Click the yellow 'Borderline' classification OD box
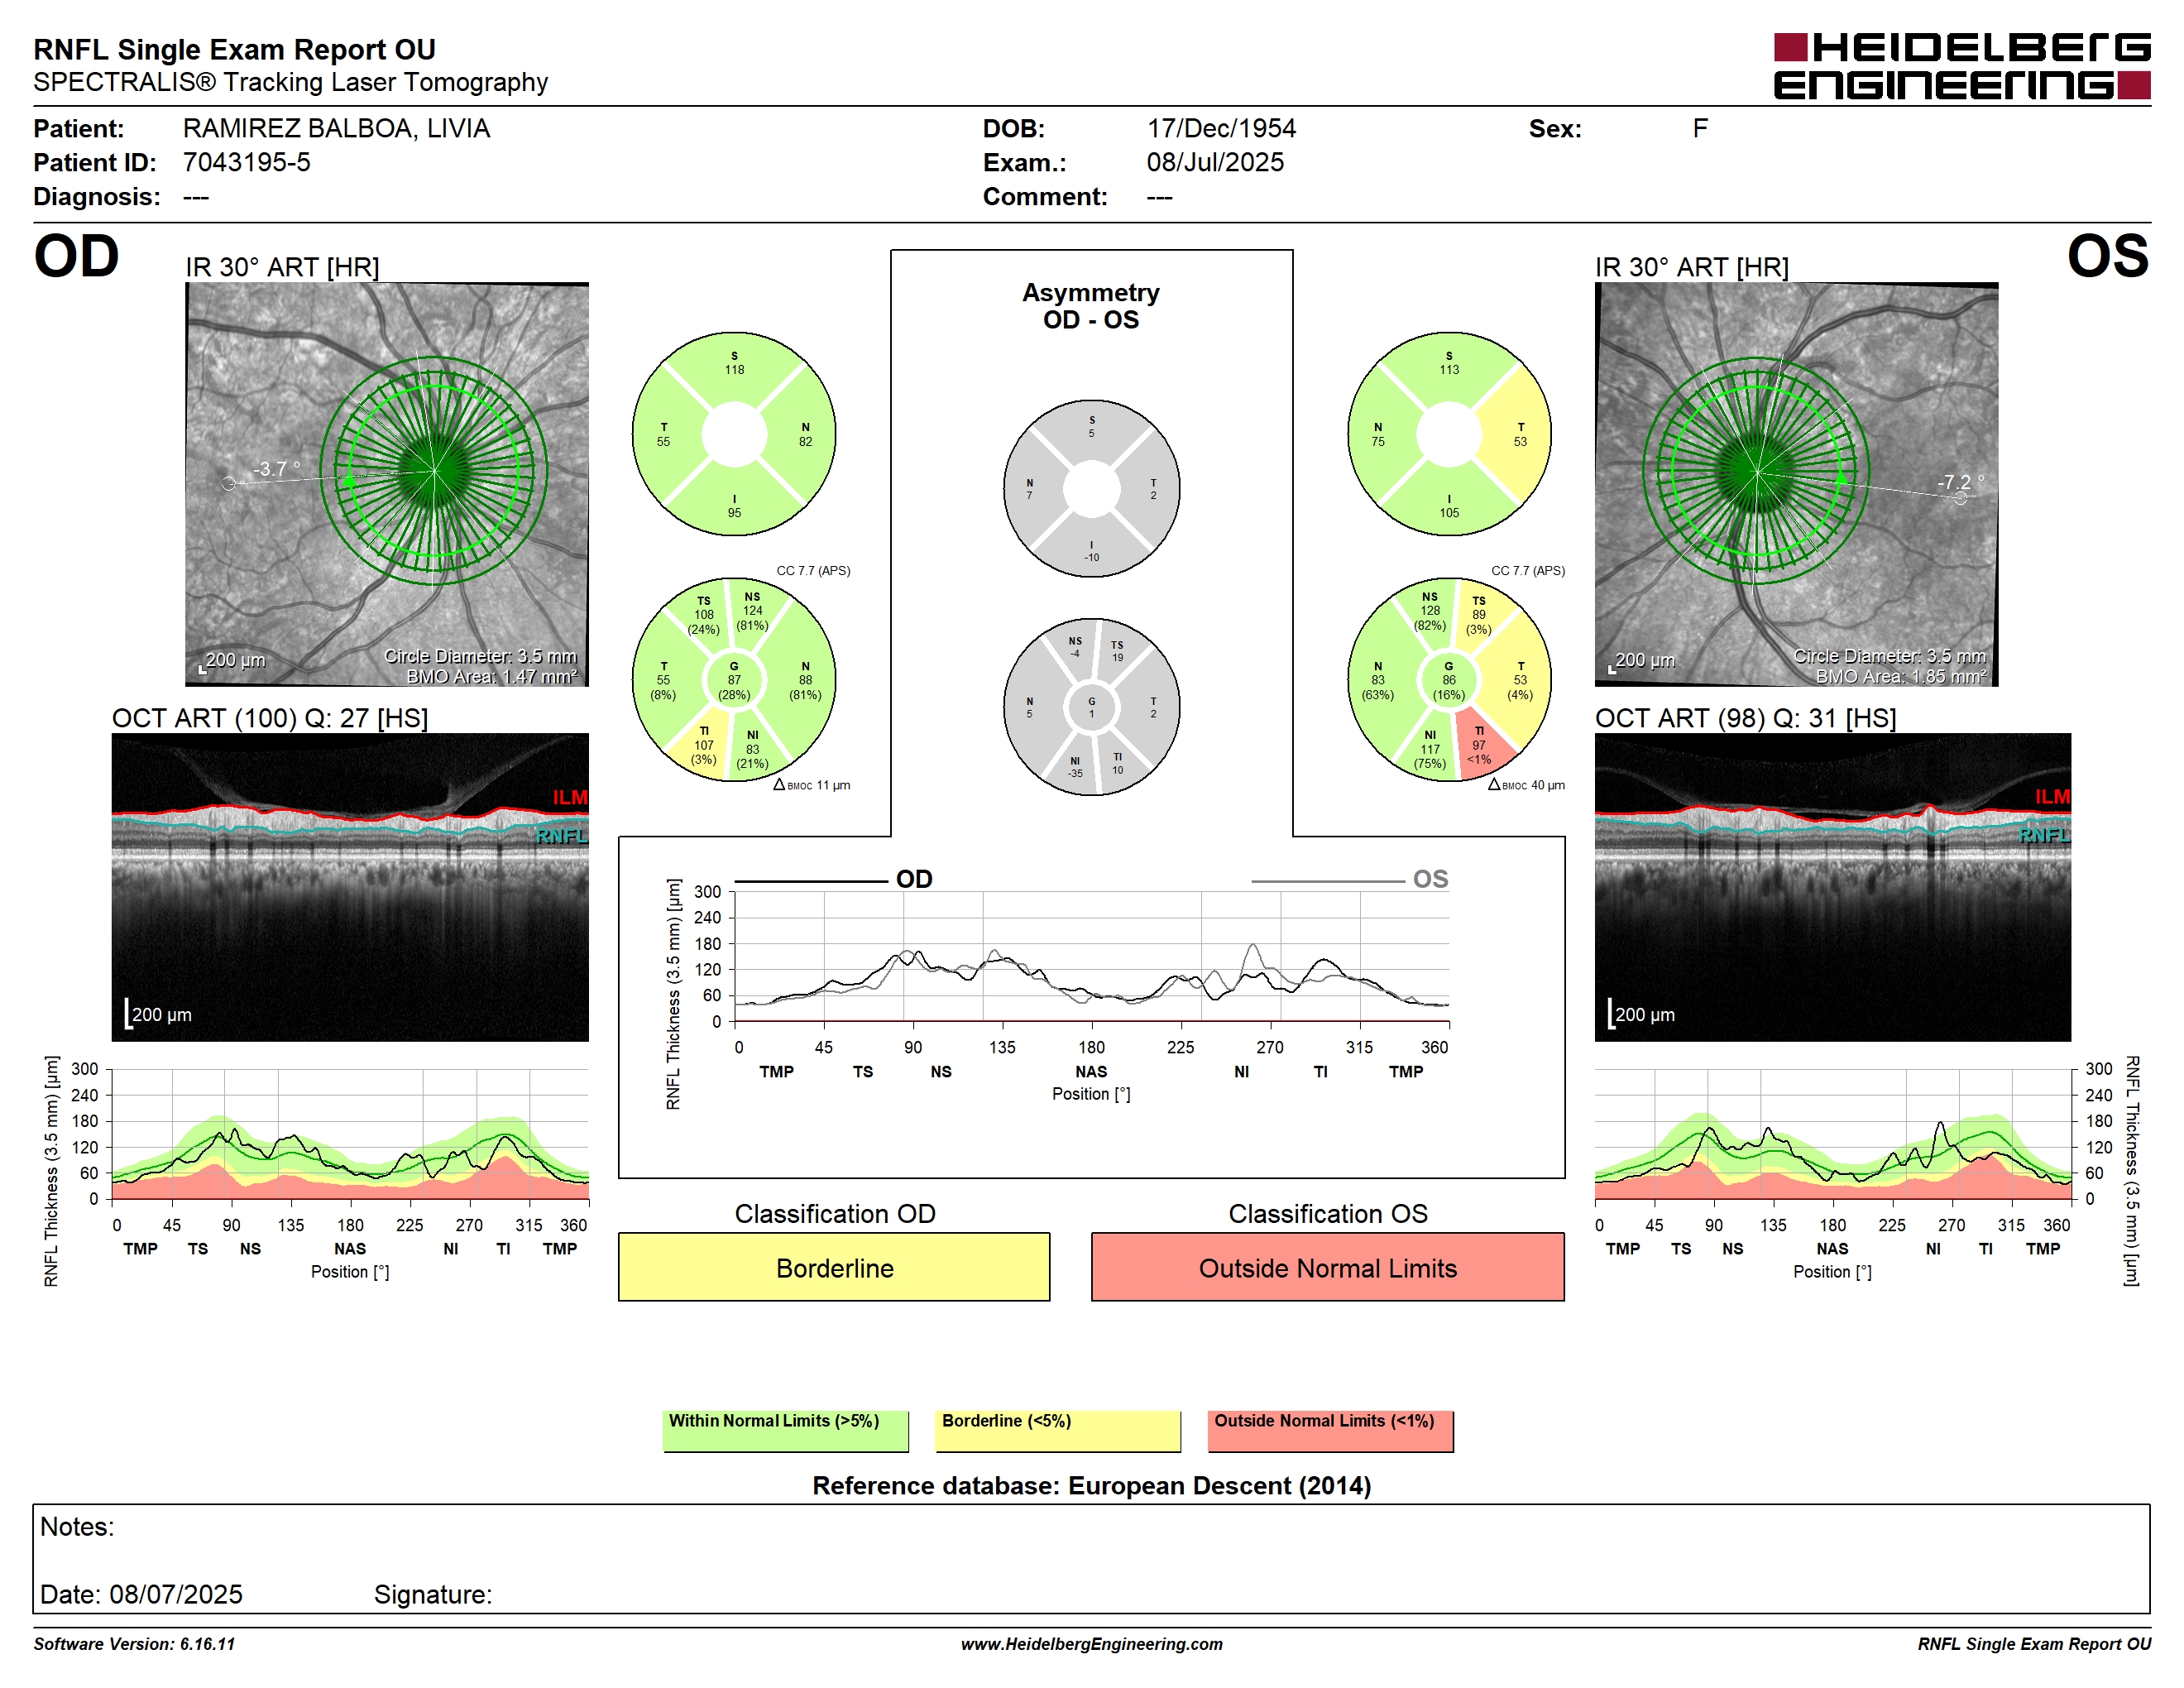The image size is (2184, 1688). pyautogui.click(x=834, y=1267)
